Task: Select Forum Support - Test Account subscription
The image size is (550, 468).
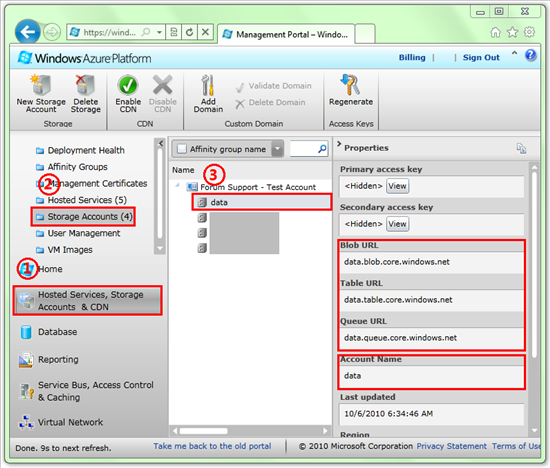Action: [x=251, y=187]
